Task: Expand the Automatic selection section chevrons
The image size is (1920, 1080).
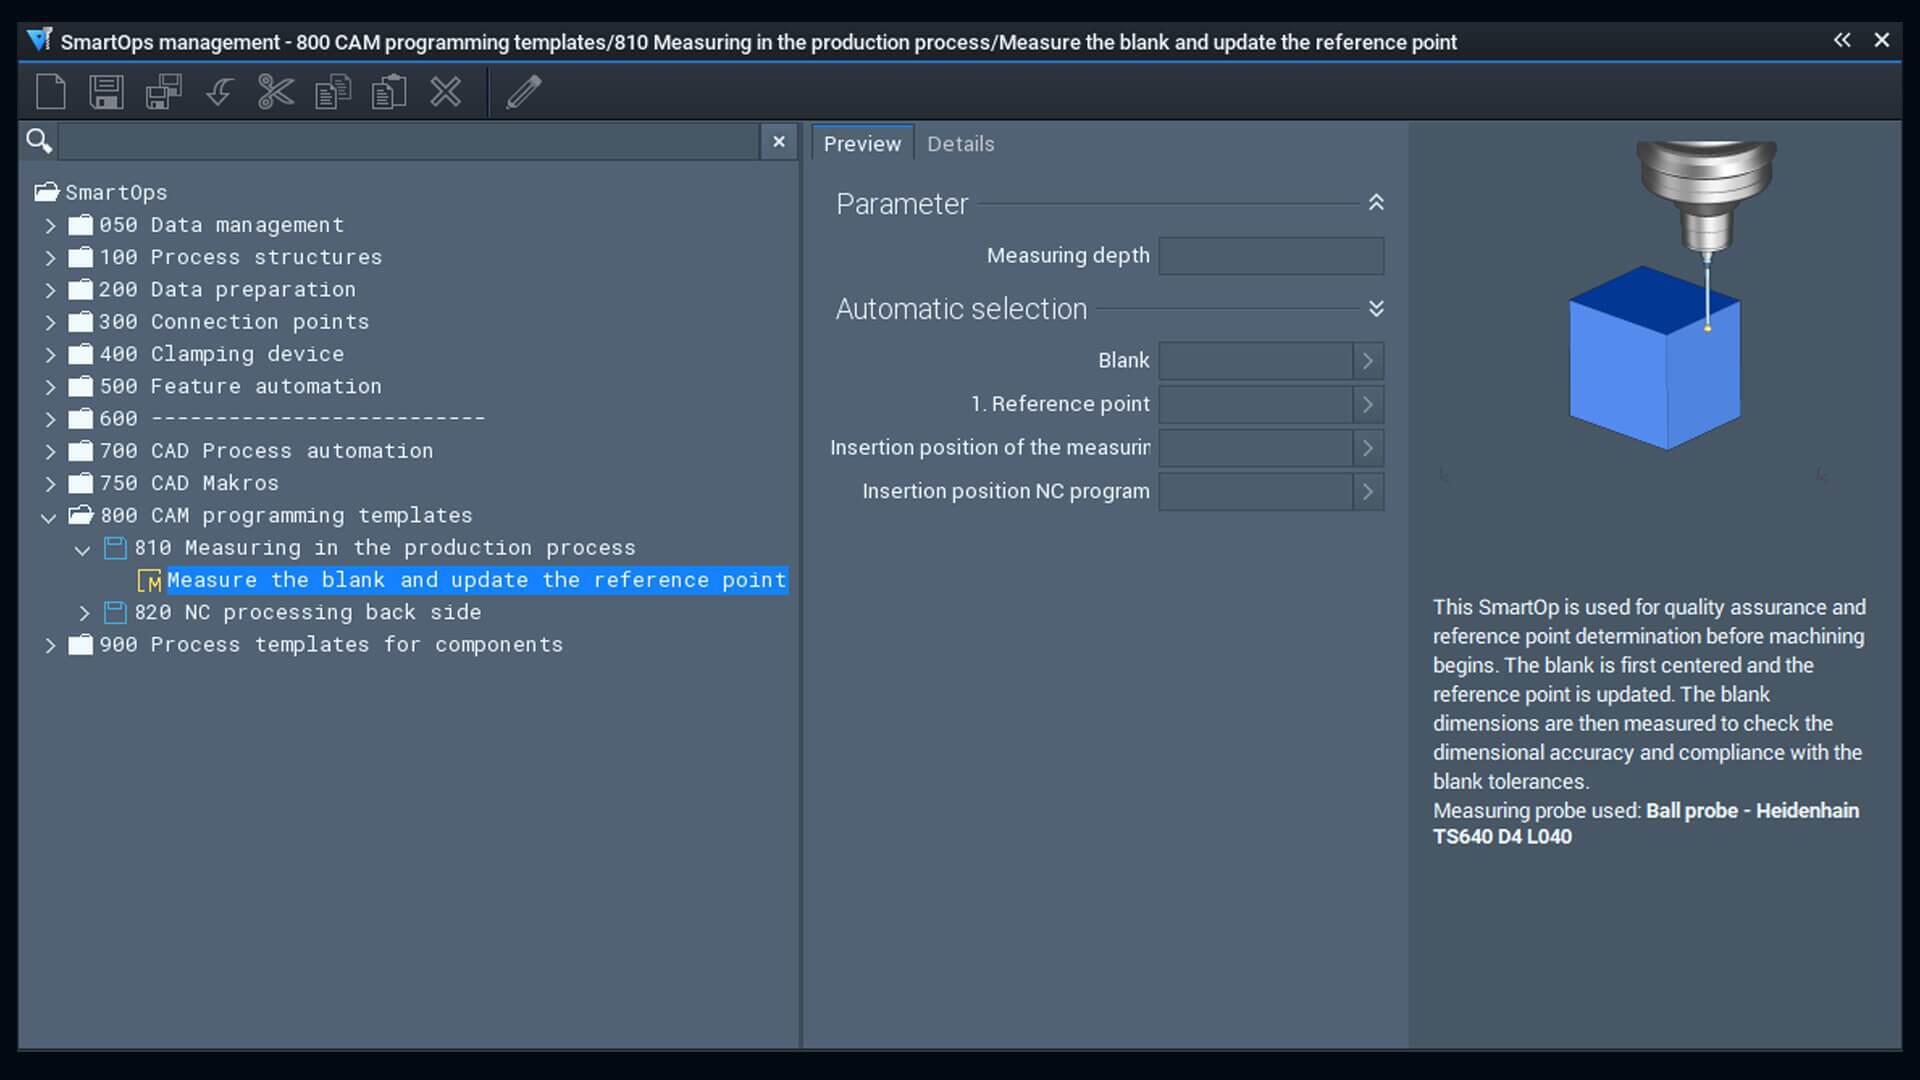Action: [1376, 309]
